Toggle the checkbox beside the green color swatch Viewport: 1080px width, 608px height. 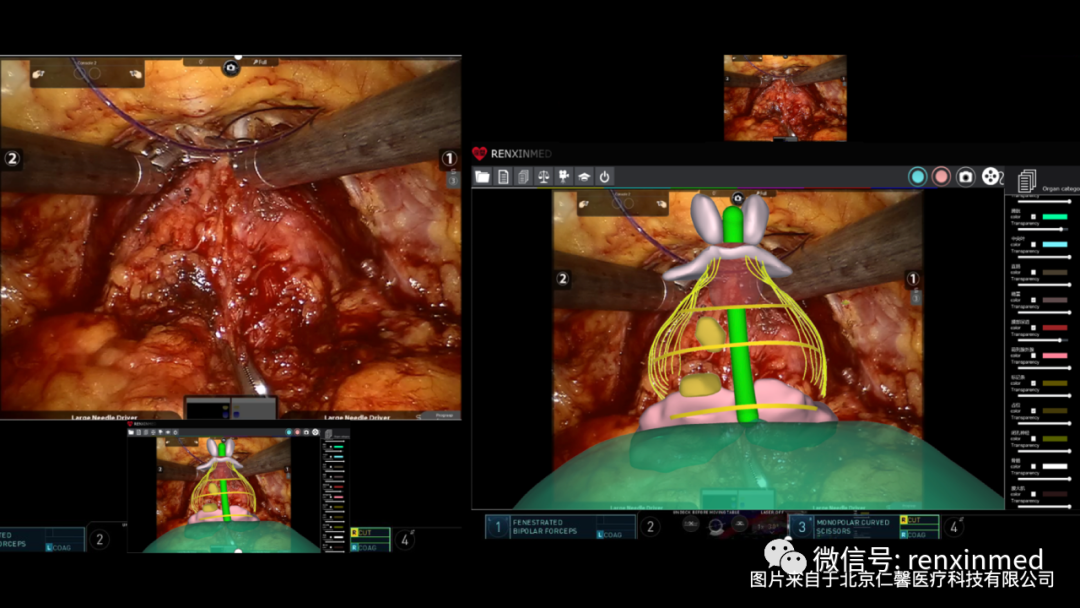pos(1034,217)
